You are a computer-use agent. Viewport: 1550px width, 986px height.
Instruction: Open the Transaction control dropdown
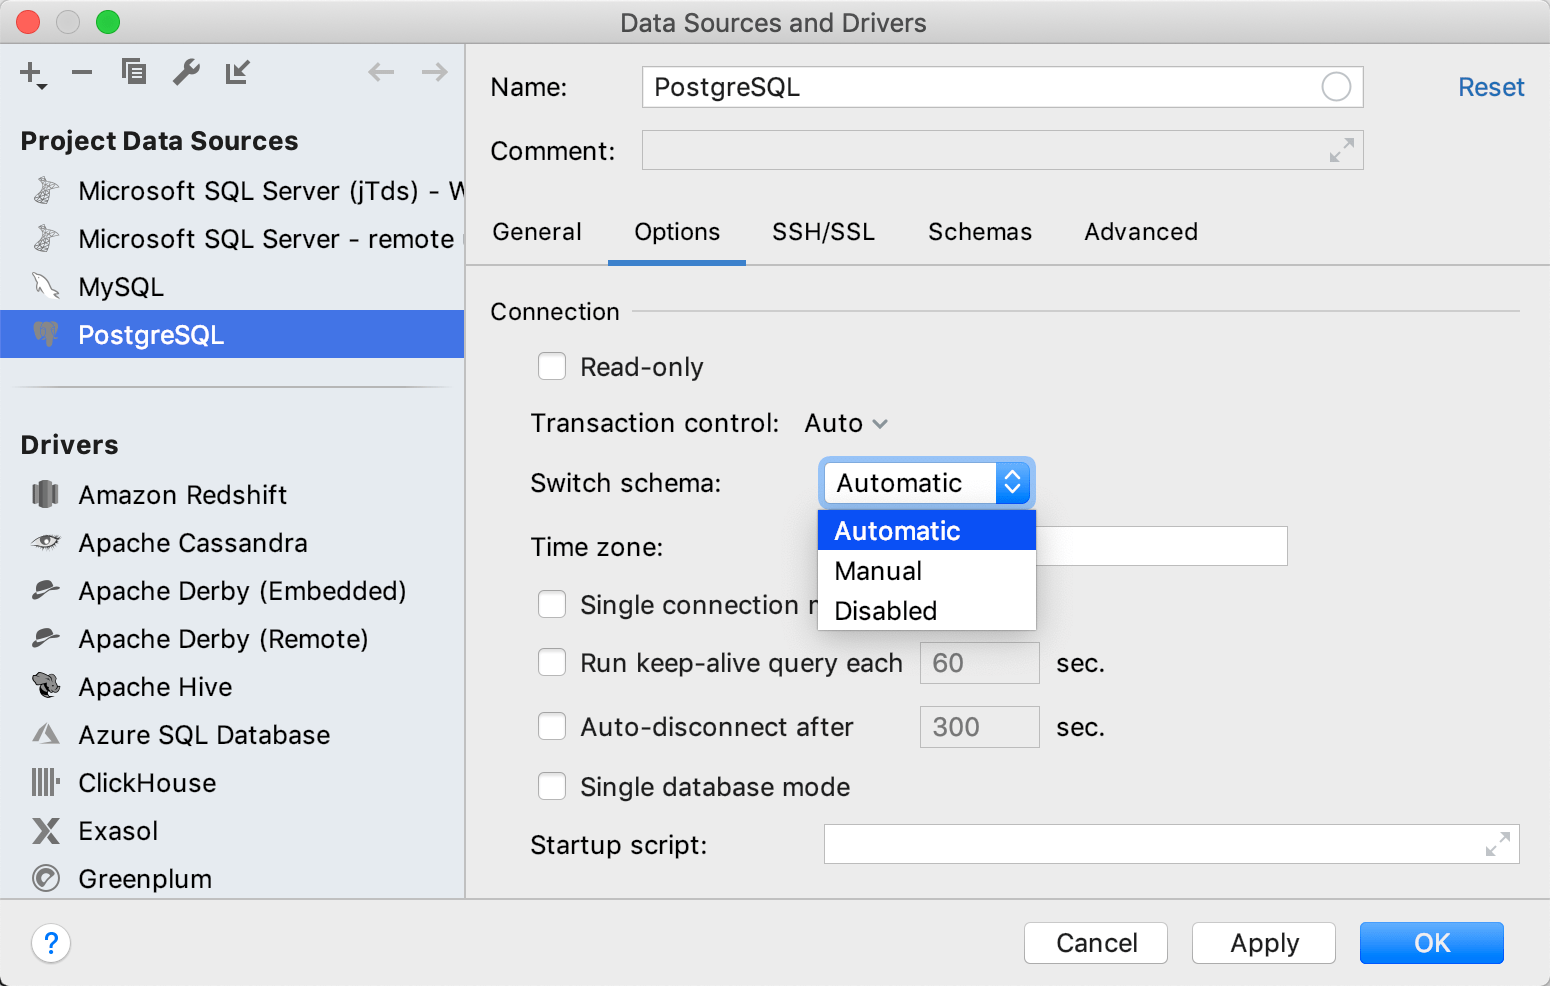[845, 423]
